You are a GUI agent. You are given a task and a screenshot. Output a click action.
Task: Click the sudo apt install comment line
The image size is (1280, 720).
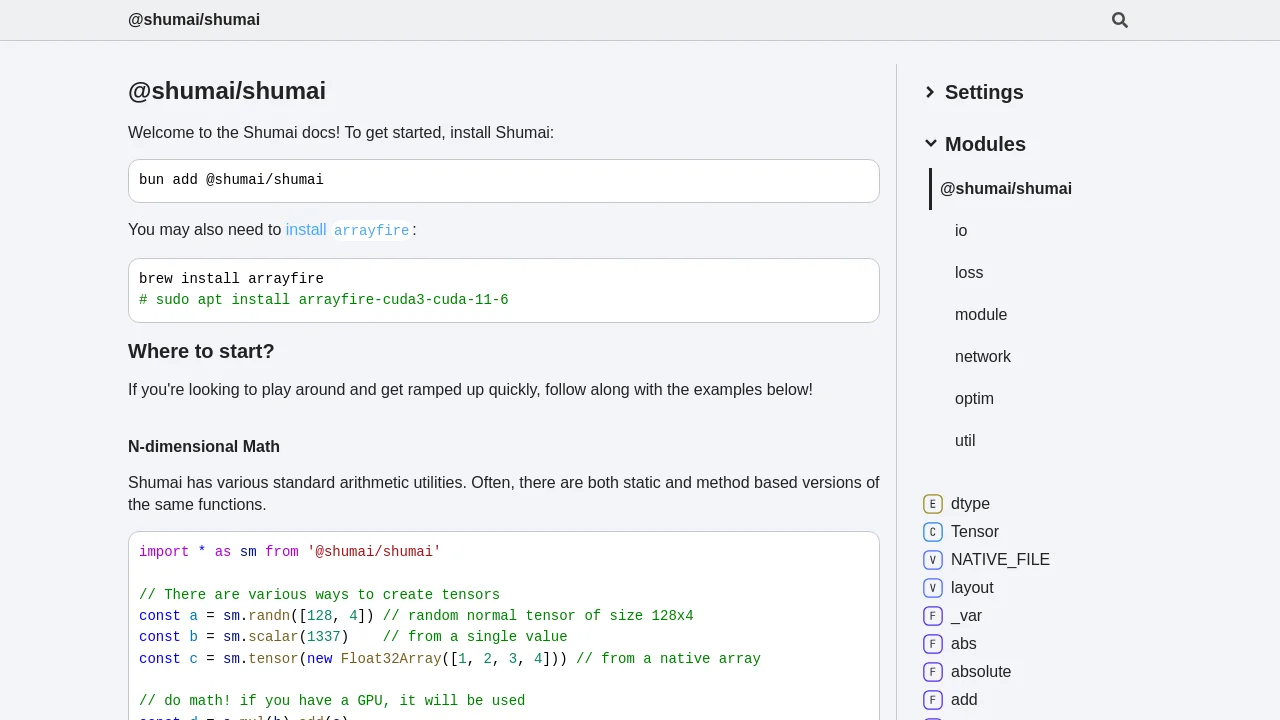click(x=324, y=300)
